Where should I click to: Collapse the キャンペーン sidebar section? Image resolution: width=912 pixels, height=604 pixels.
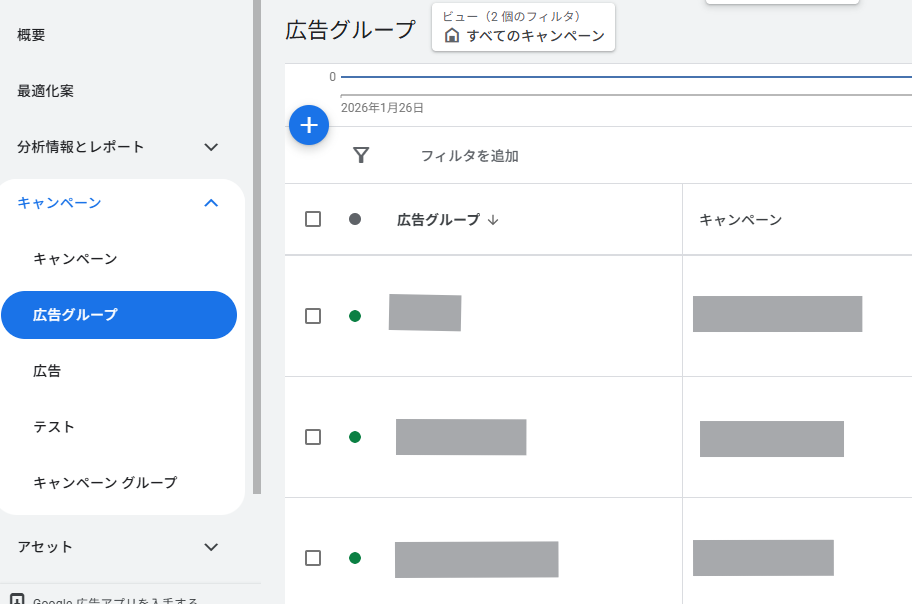click(x=211, y=203)
